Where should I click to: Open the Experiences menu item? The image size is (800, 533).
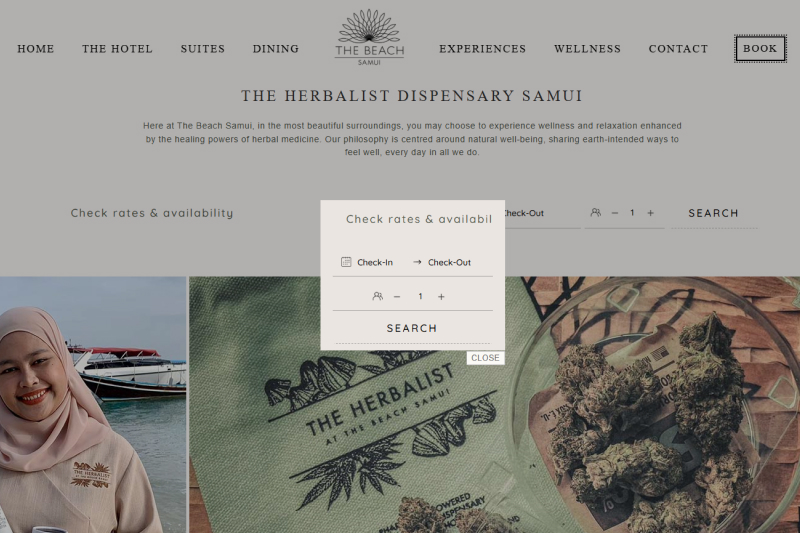click(482, 48)
